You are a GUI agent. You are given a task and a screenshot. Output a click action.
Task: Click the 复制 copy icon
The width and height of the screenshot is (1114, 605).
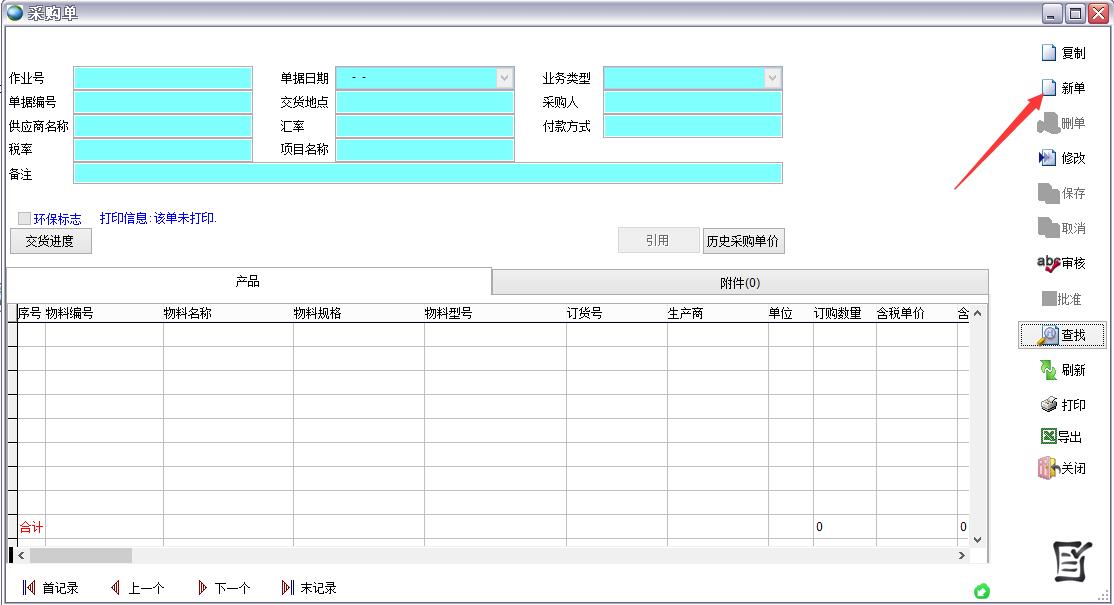[1063, 52]
